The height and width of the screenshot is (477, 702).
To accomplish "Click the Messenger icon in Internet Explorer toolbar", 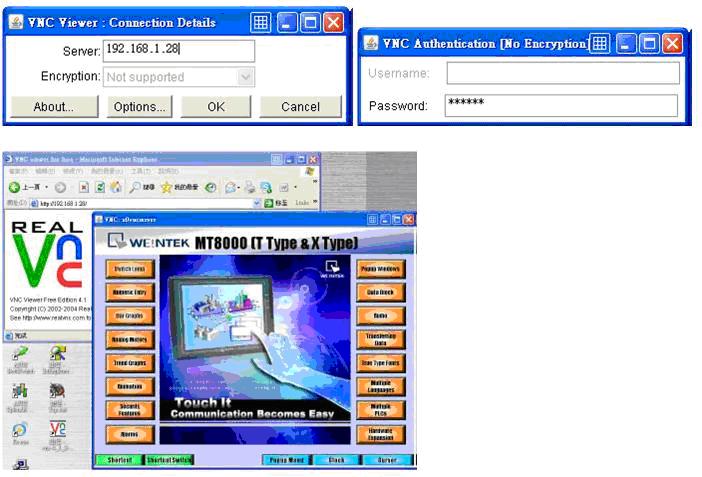I will 266,187.
